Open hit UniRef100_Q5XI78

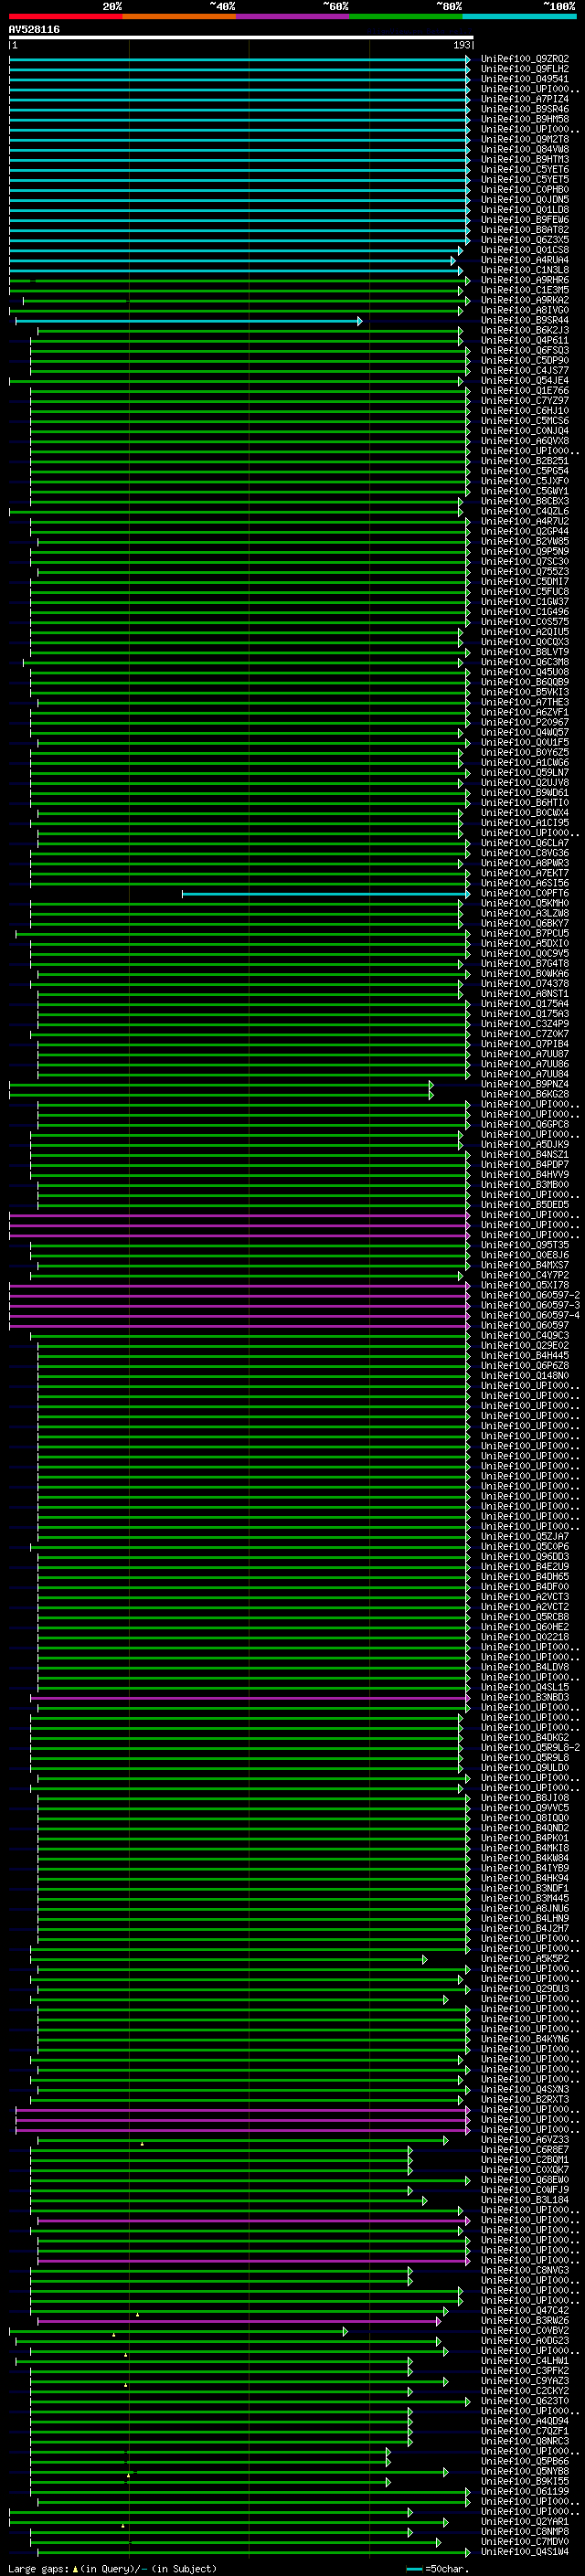coord(524,1285)
